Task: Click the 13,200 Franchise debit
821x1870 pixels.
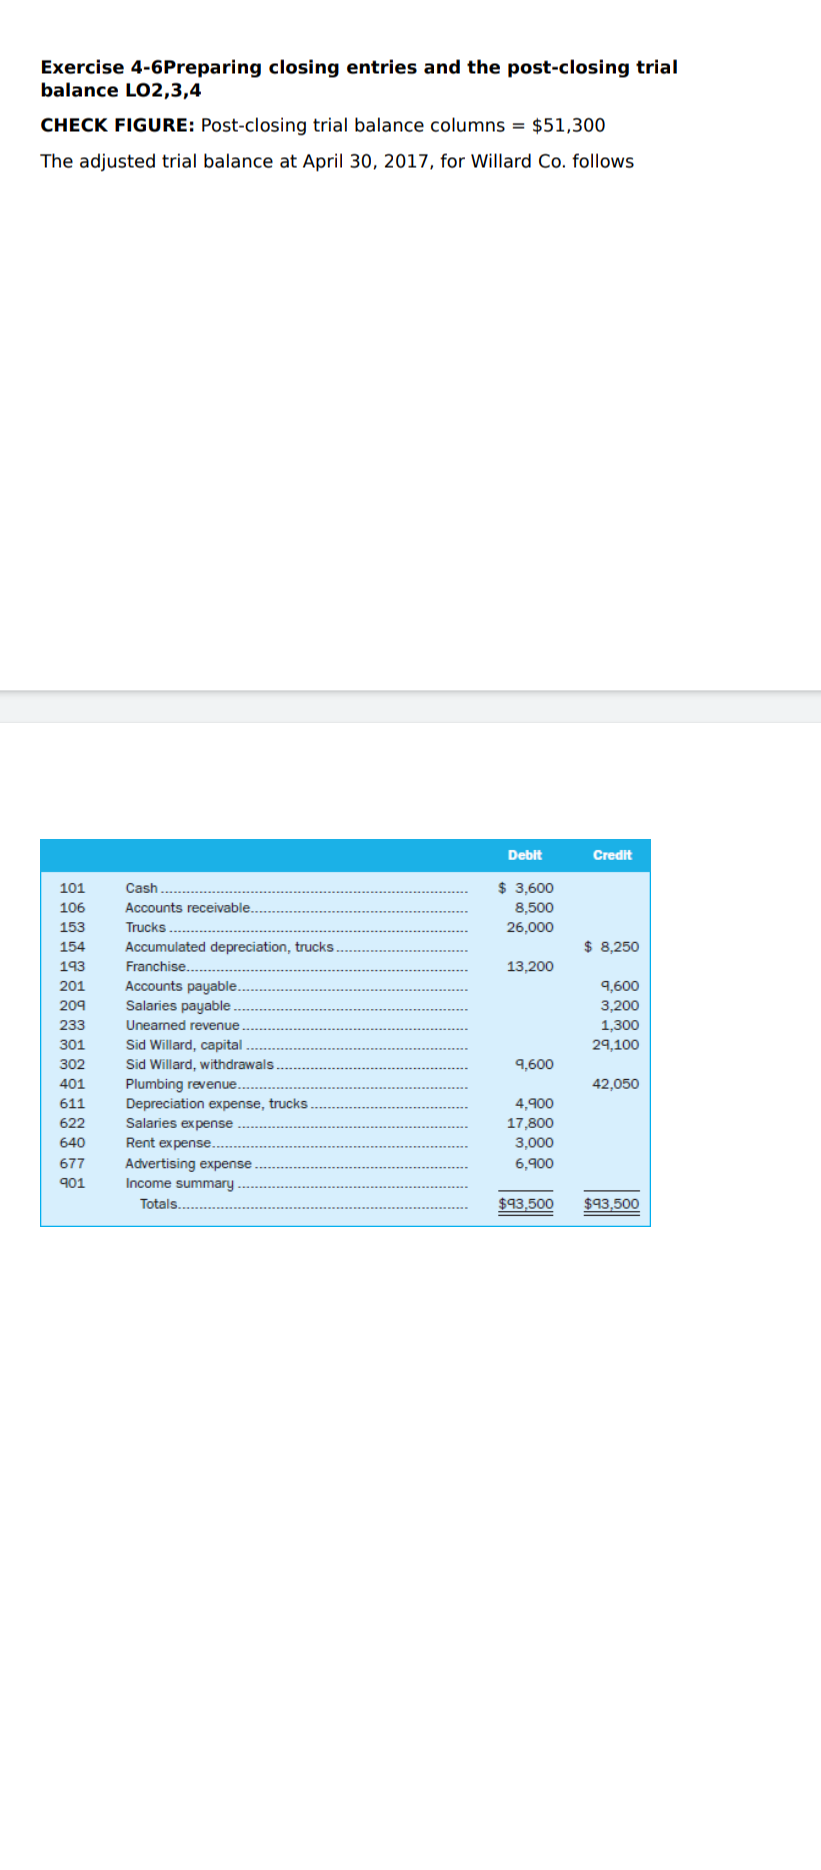Action: (x=530, y=966)
